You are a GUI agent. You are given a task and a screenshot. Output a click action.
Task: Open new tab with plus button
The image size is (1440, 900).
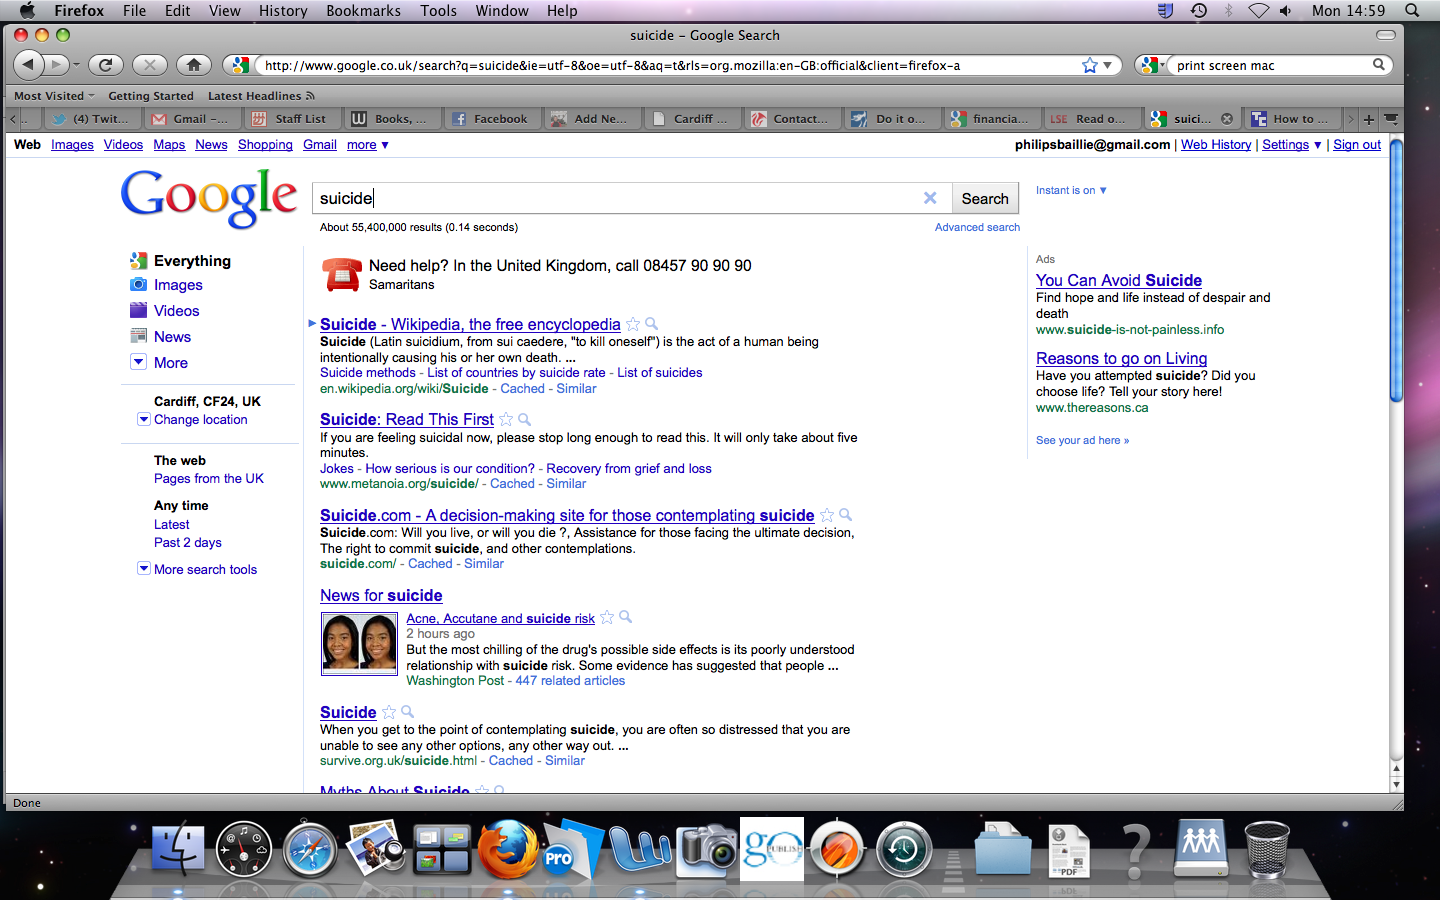1369,119
